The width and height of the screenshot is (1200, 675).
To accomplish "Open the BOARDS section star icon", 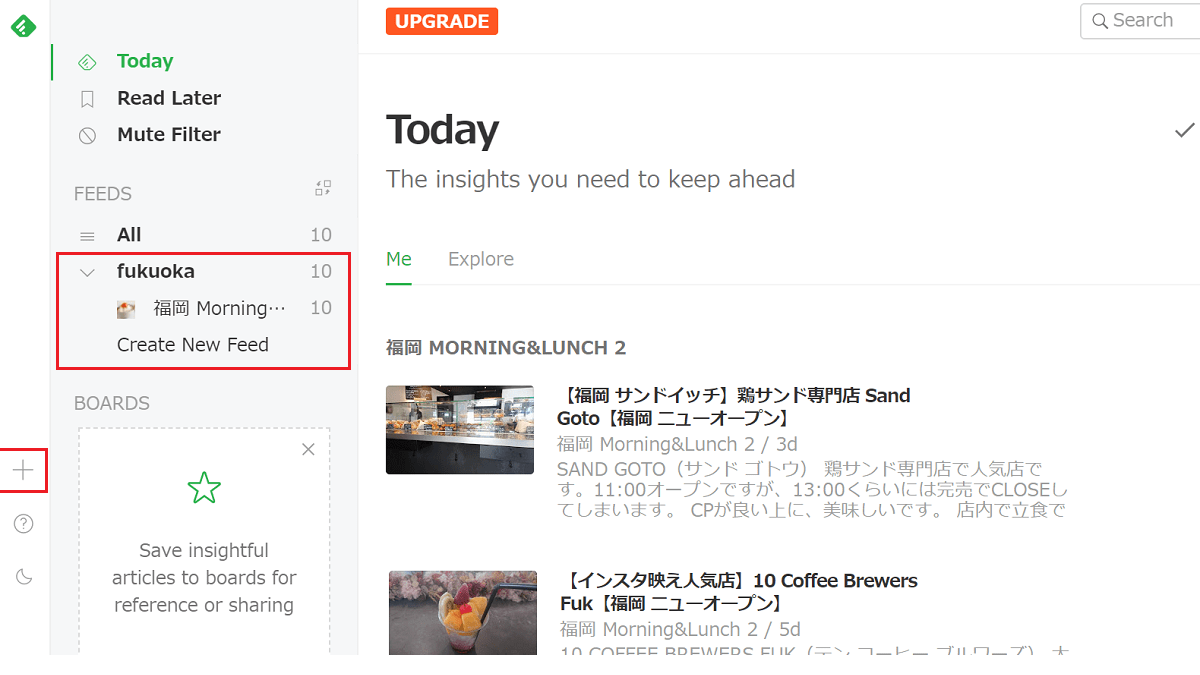I will [204, 488].
